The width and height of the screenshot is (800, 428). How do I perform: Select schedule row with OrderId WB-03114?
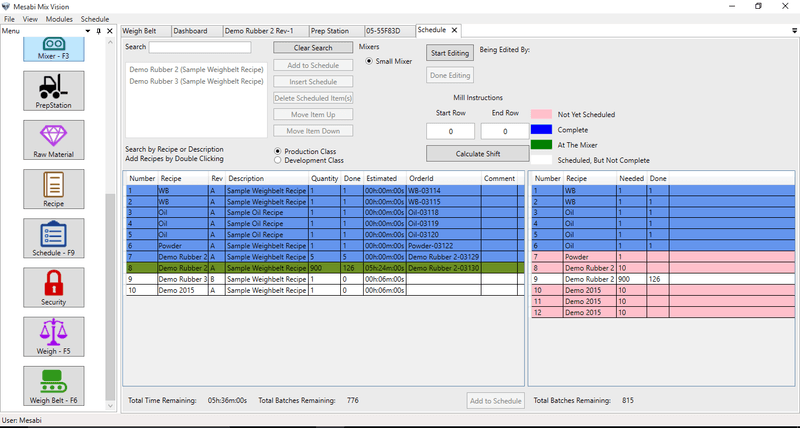[x=325, y=190]
